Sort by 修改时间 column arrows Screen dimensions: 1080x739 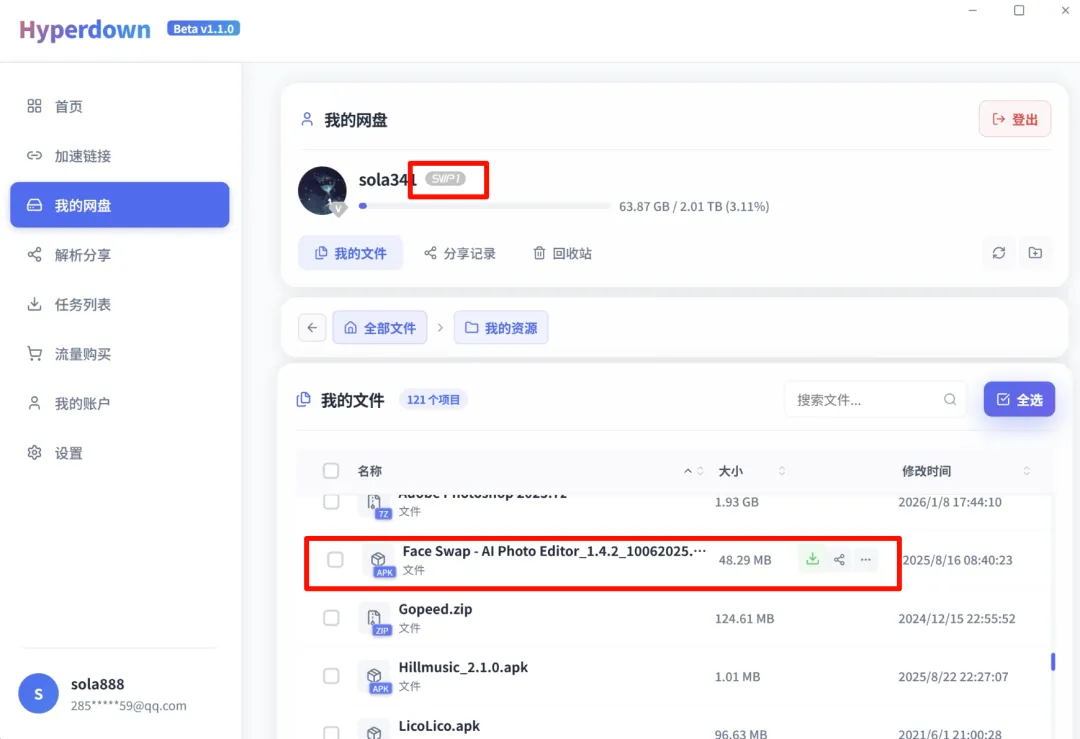pos(1026,471)
